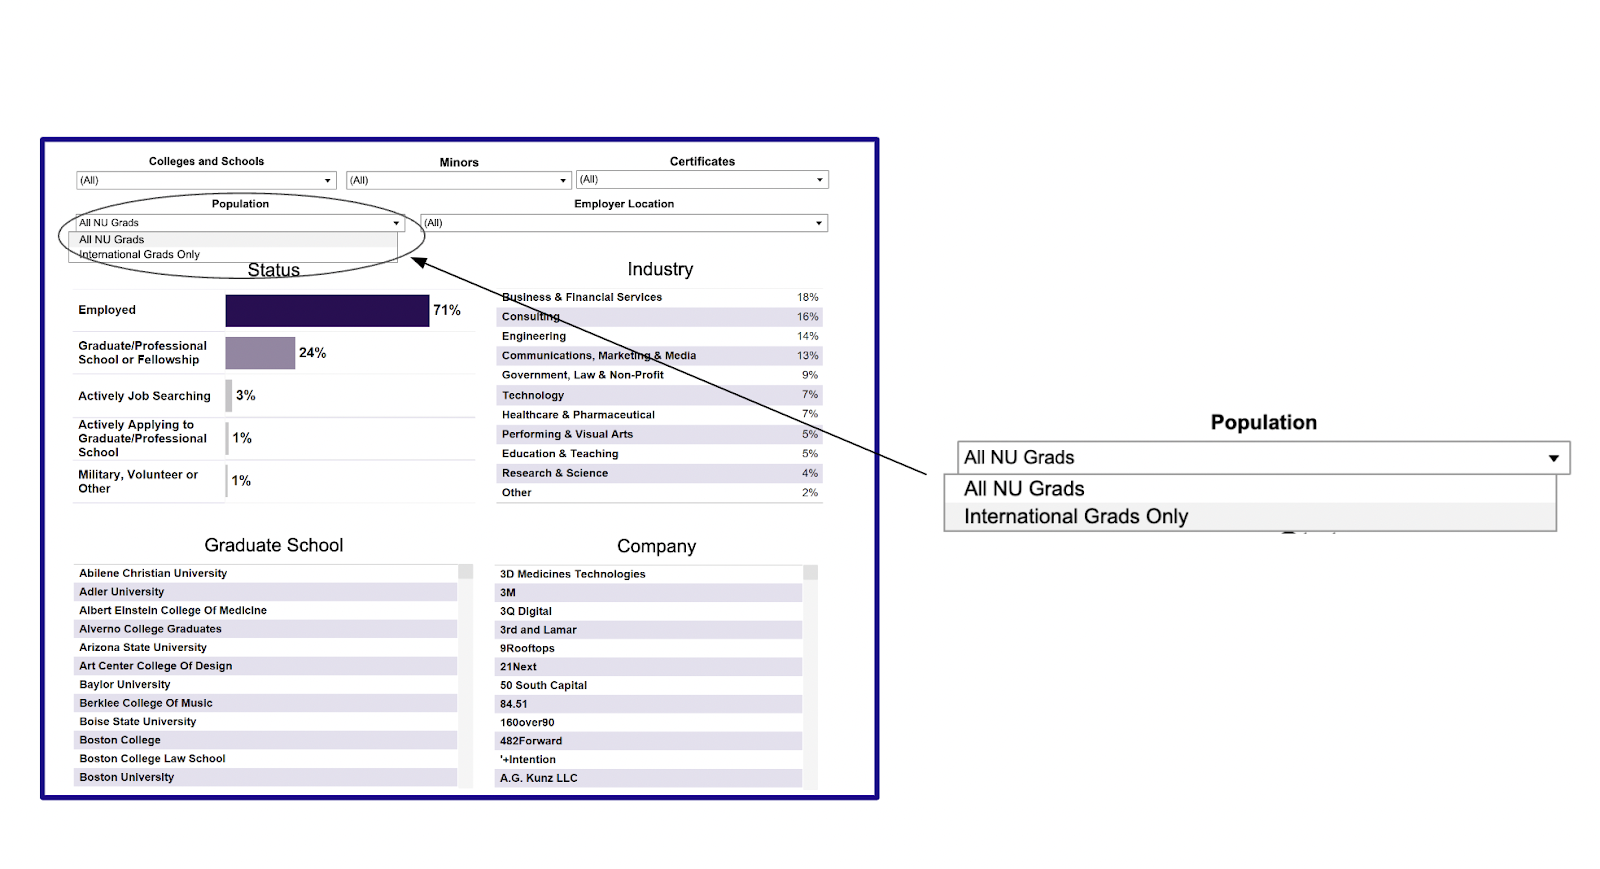This screenshot has height=869, width=1600.
Task: Select the '+Intention company row
Action: [649, 759]
